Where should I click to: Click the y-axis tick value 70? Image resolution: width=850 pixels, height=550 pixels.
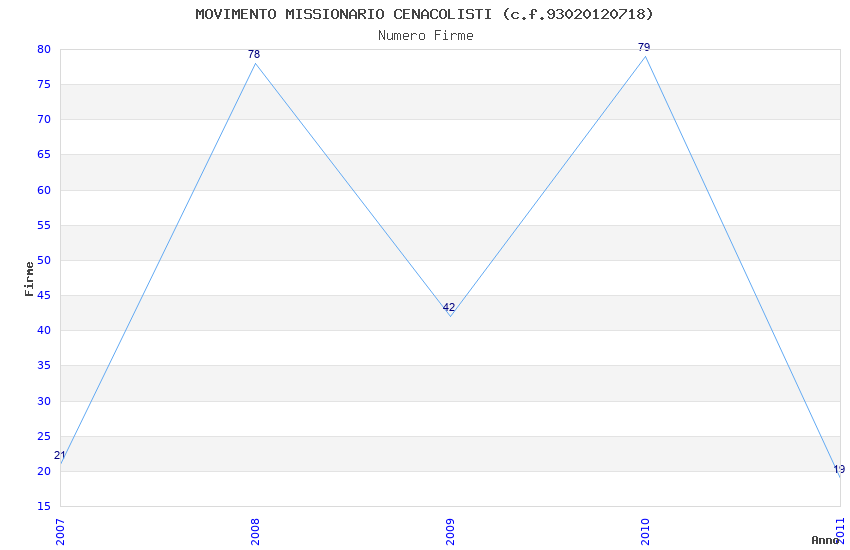(44, 120)
